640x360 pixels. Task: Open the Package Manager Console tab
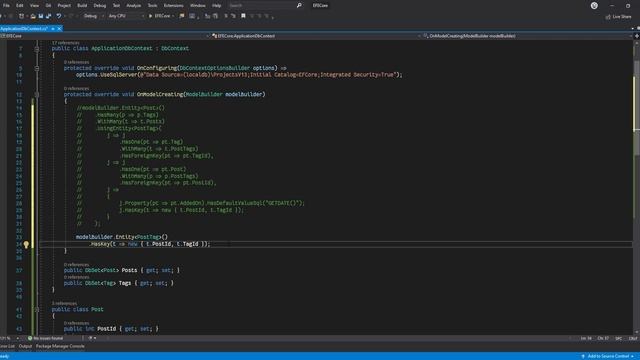click(x=60, y=346)
